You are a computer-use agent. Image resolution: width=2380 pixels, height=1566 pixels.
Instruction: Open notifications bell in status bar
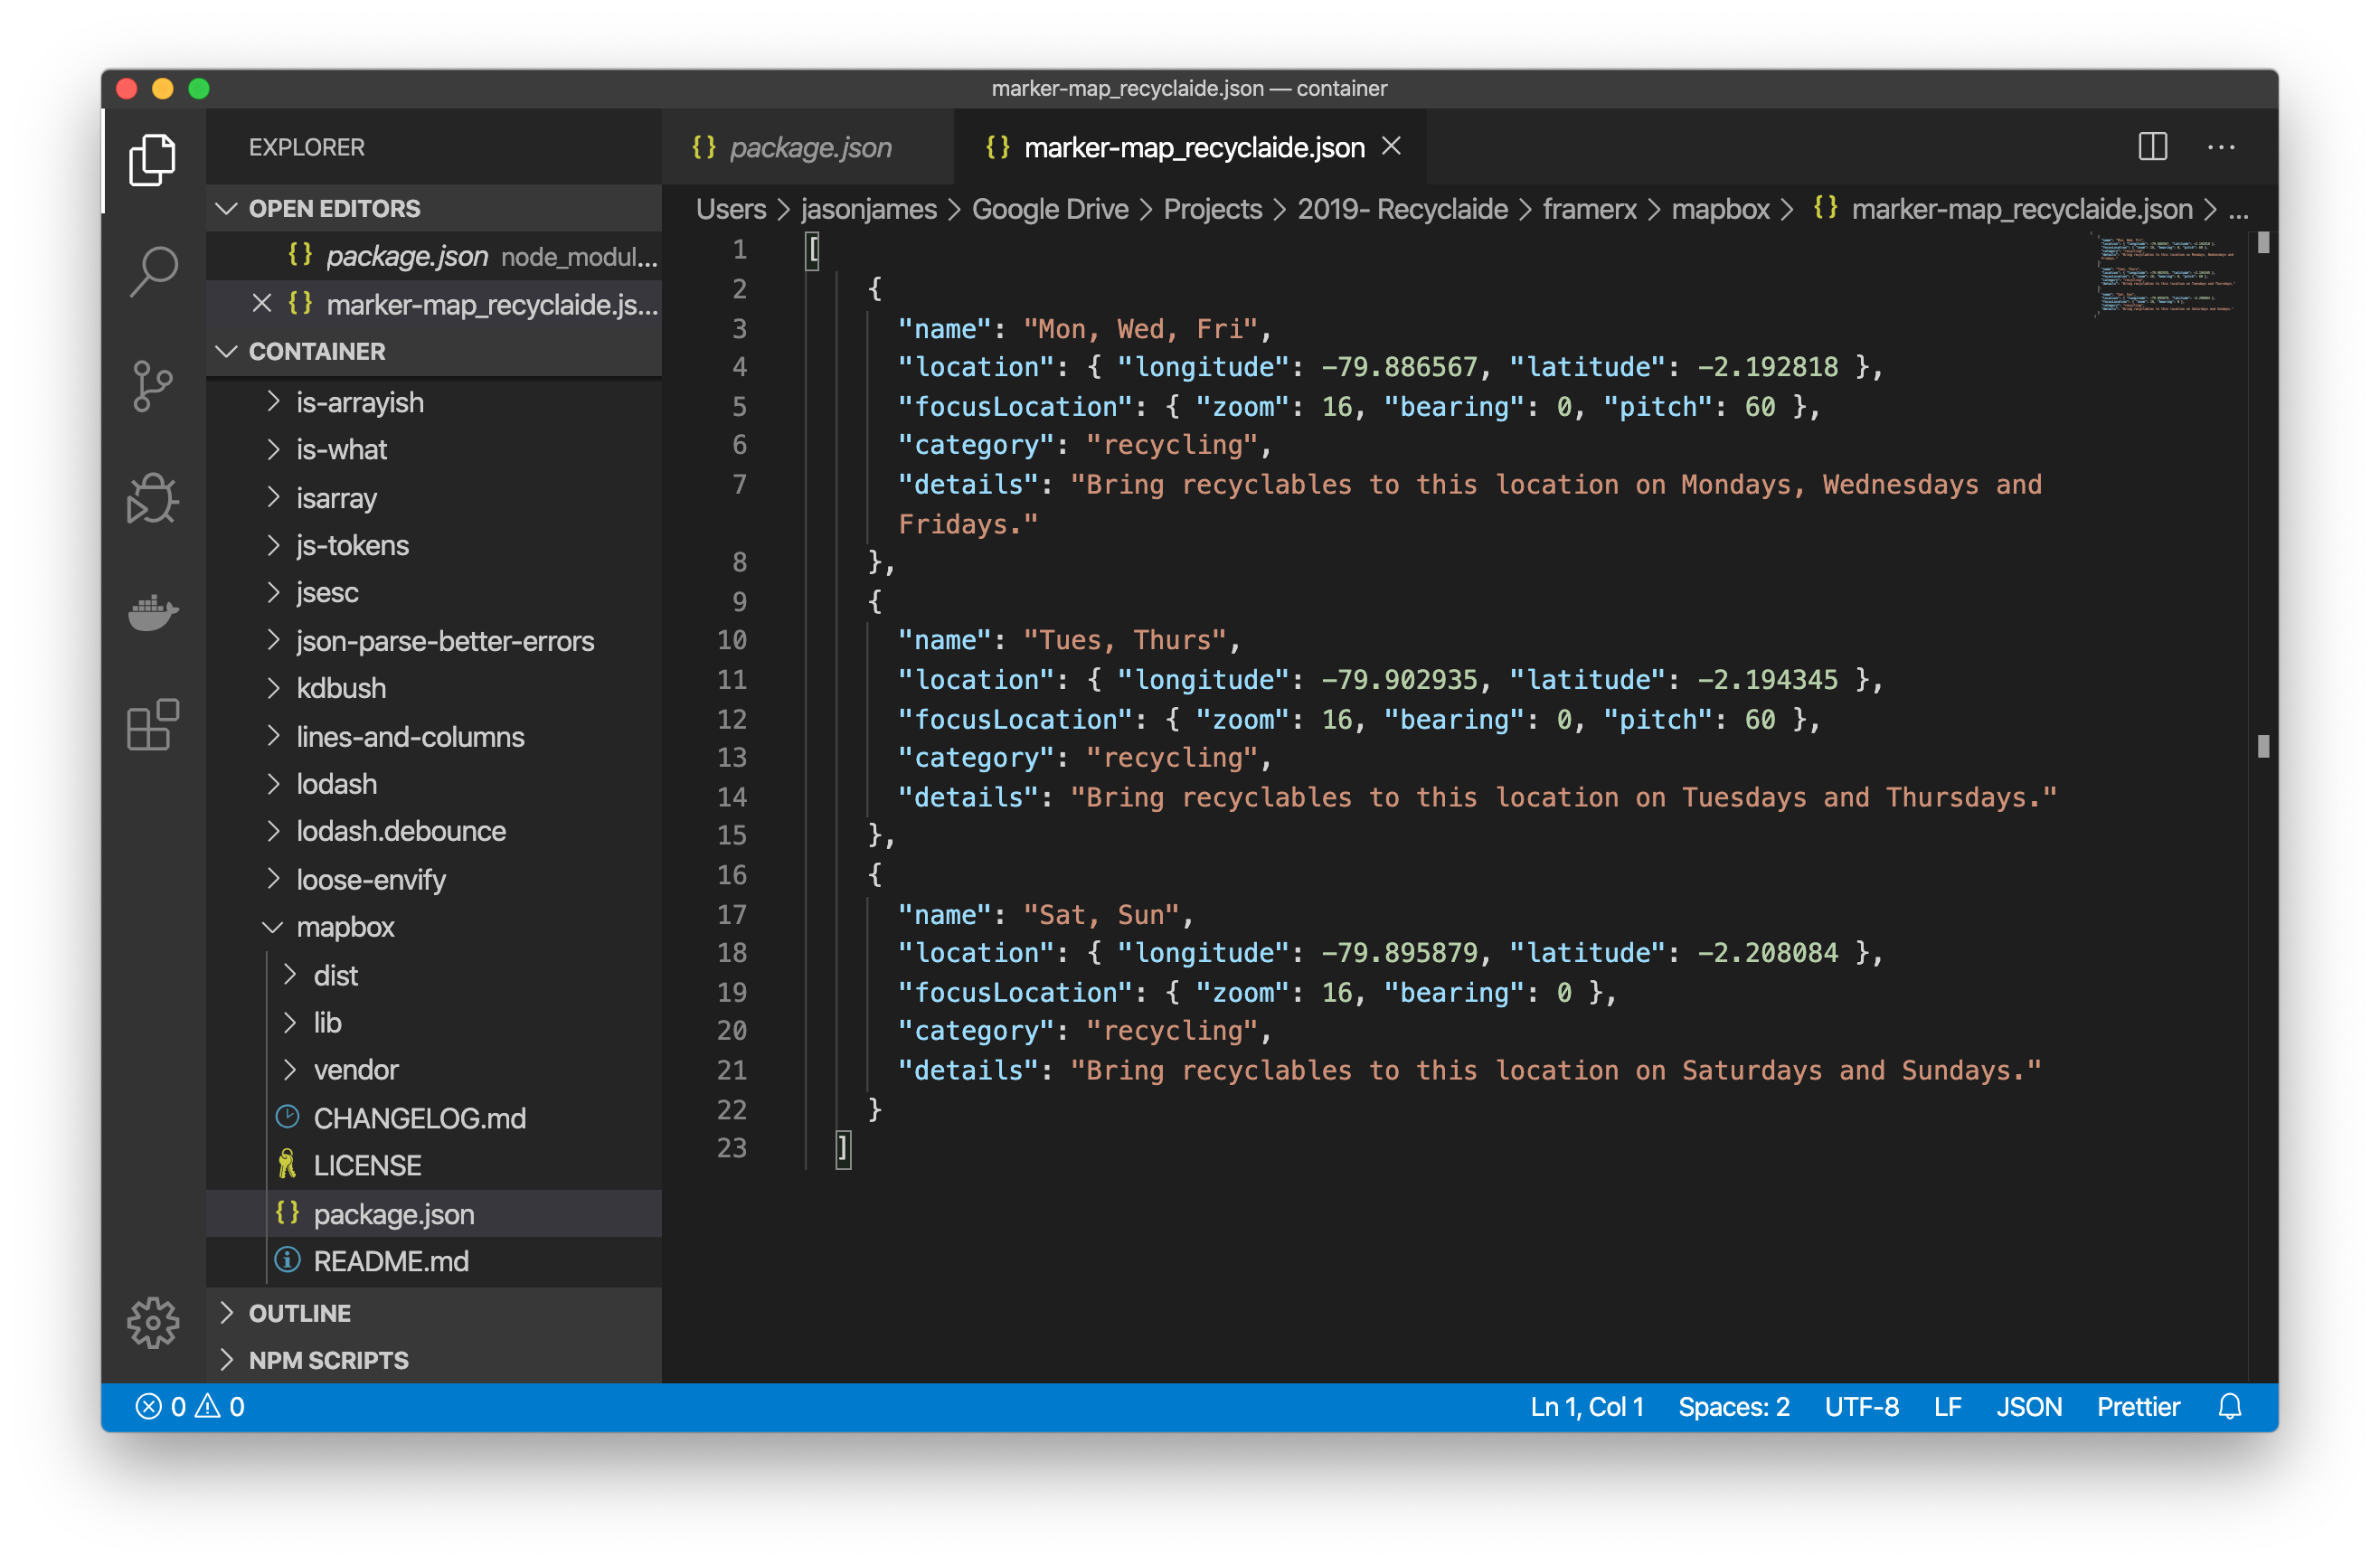pyautogui.click(x=2229, y=1407)
